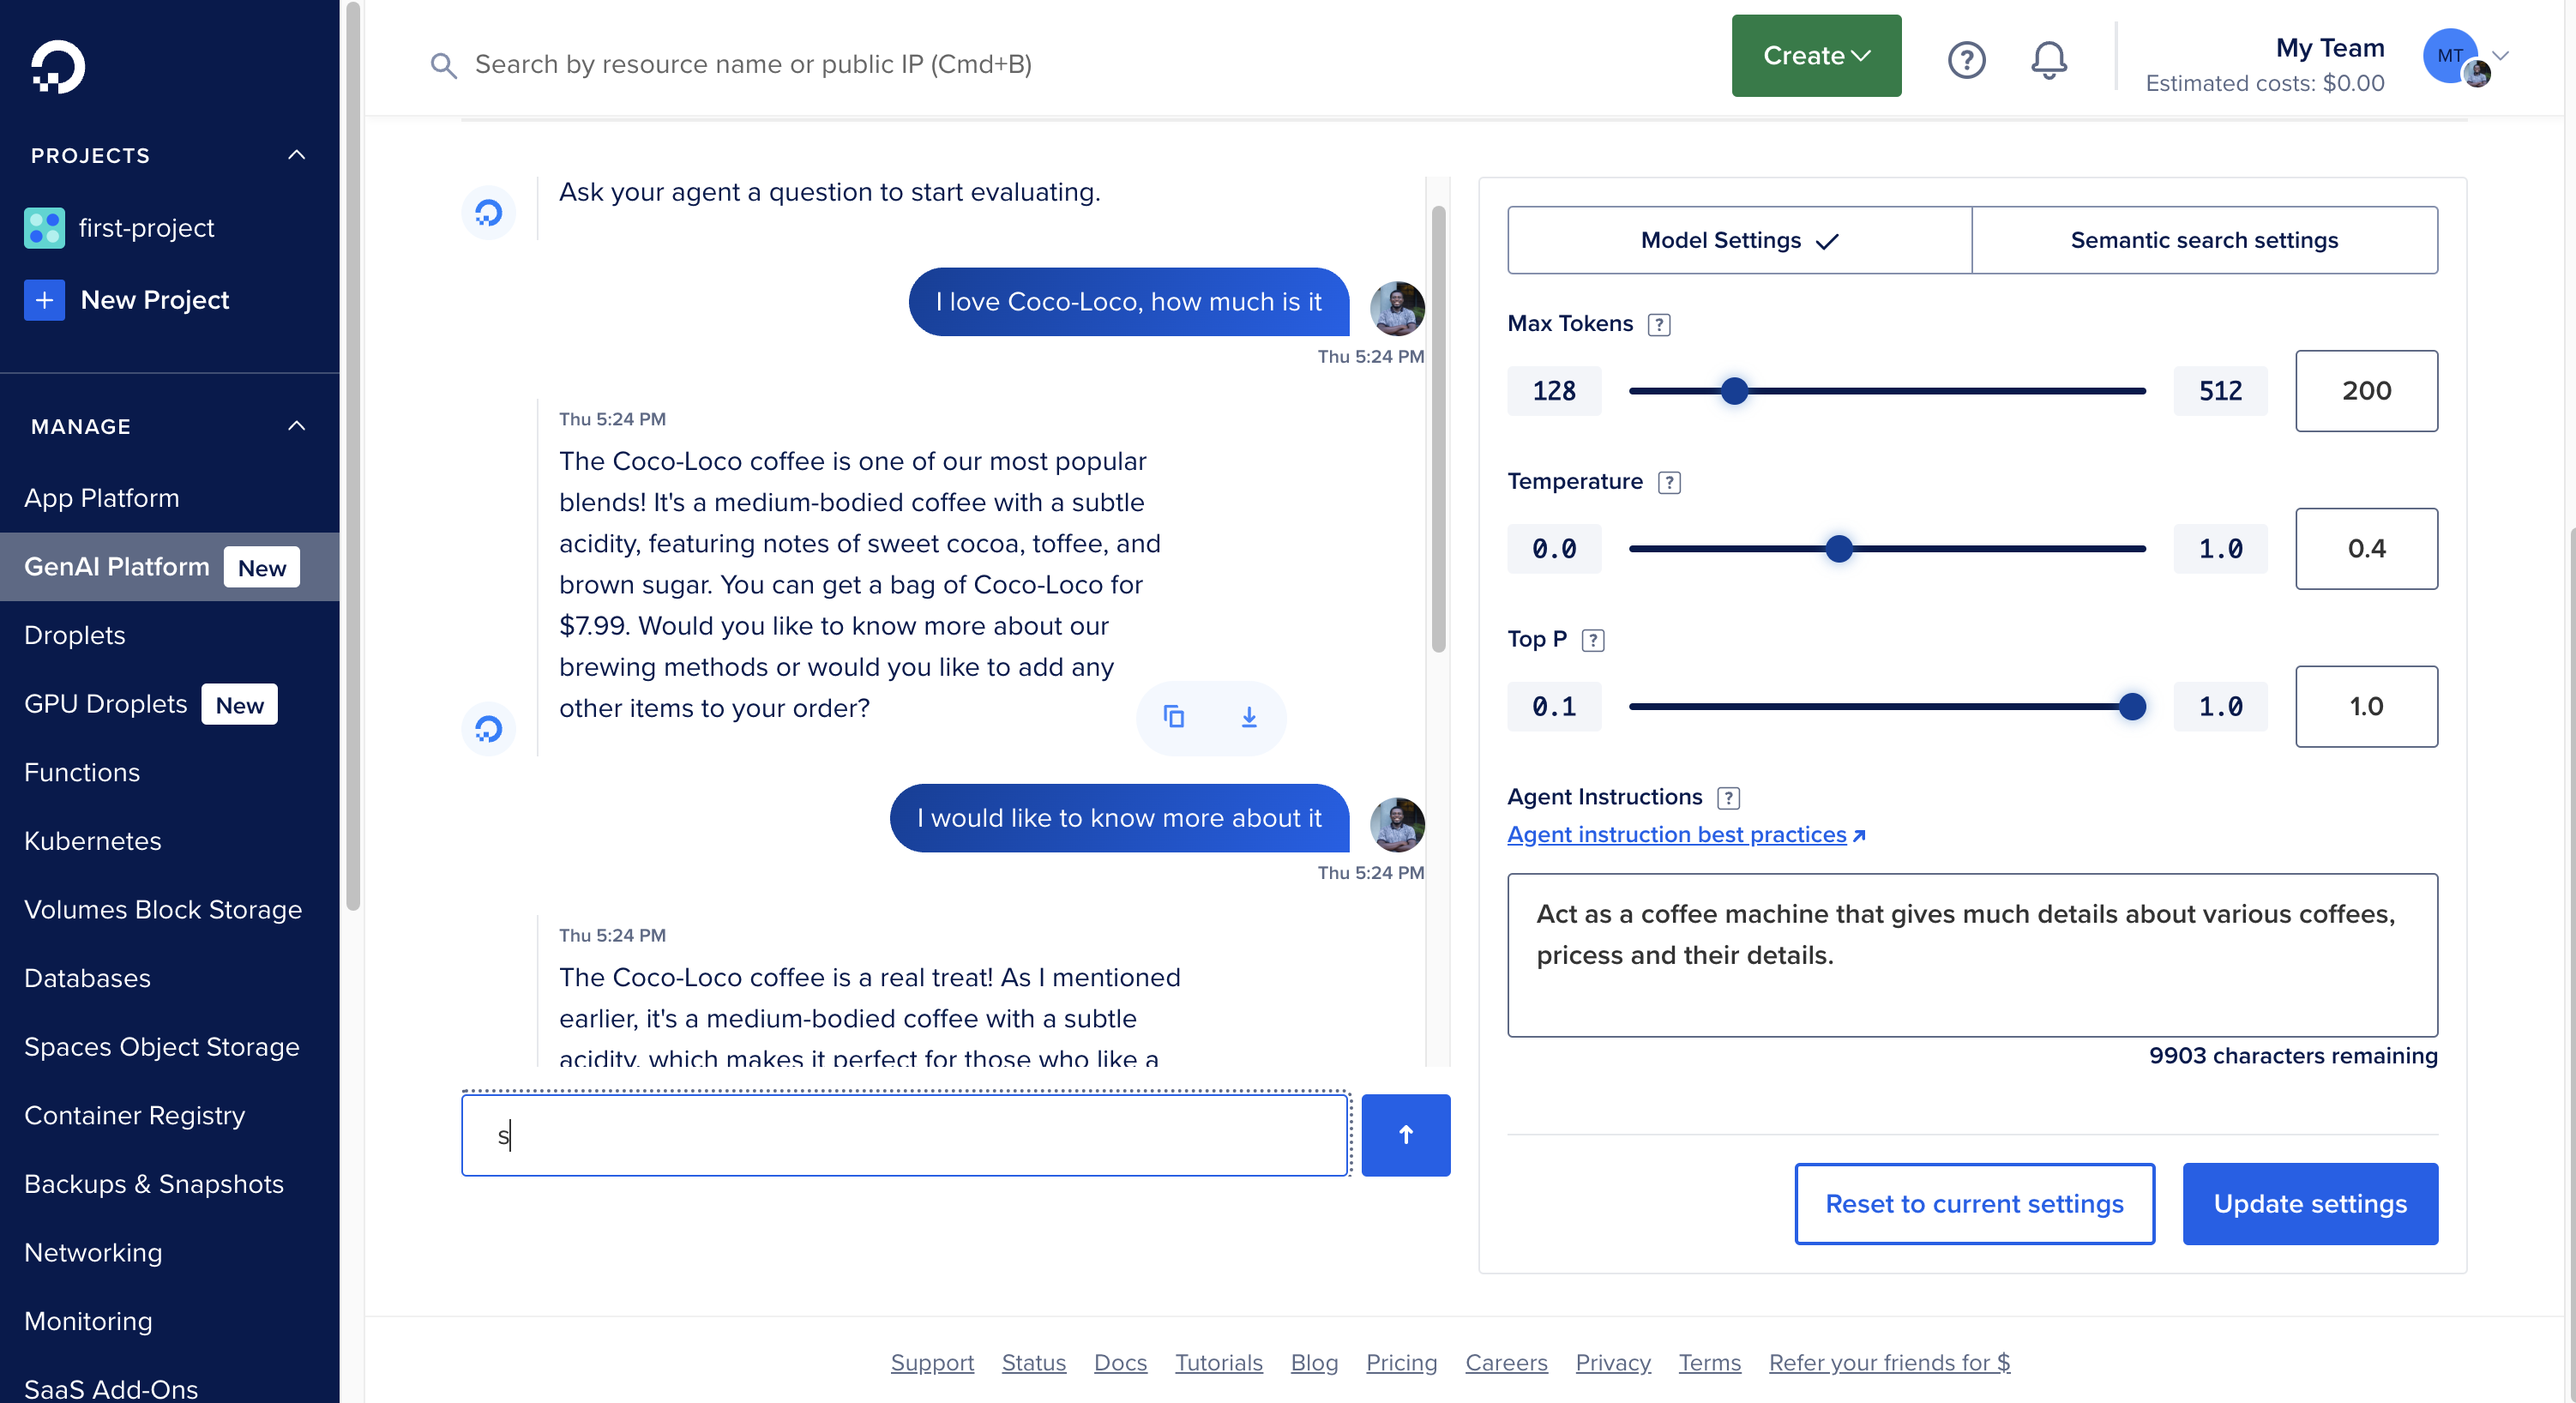Send the chat message with arrow button
The image size is (2576, 1403).
tap(1405, 1135)
